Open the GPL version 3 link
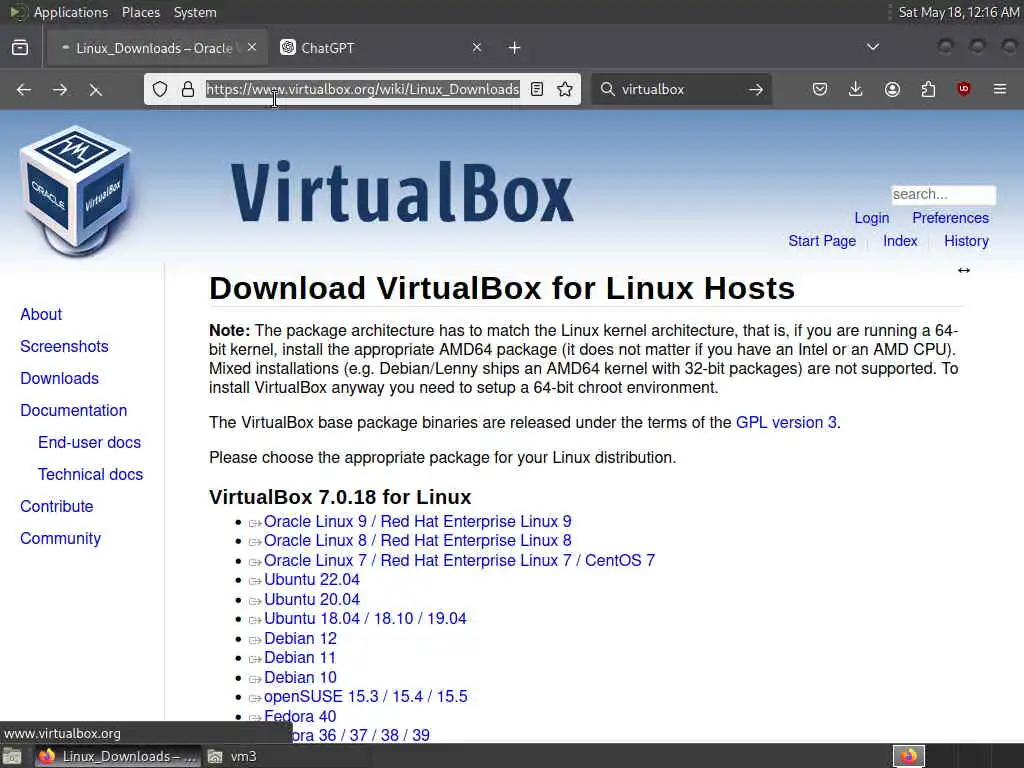Viewport: 1024px width, 768px height. pyautogui.click(x=786, y=423)
